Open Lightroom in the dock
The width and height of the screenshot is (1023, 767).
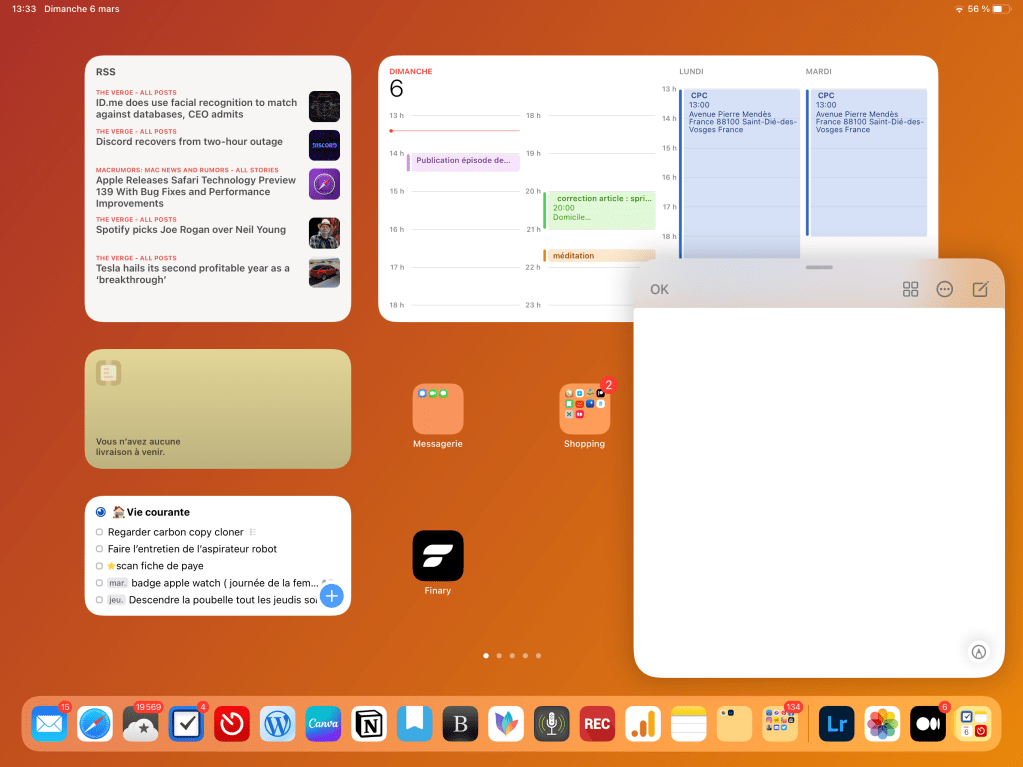[x=836, y=723]
